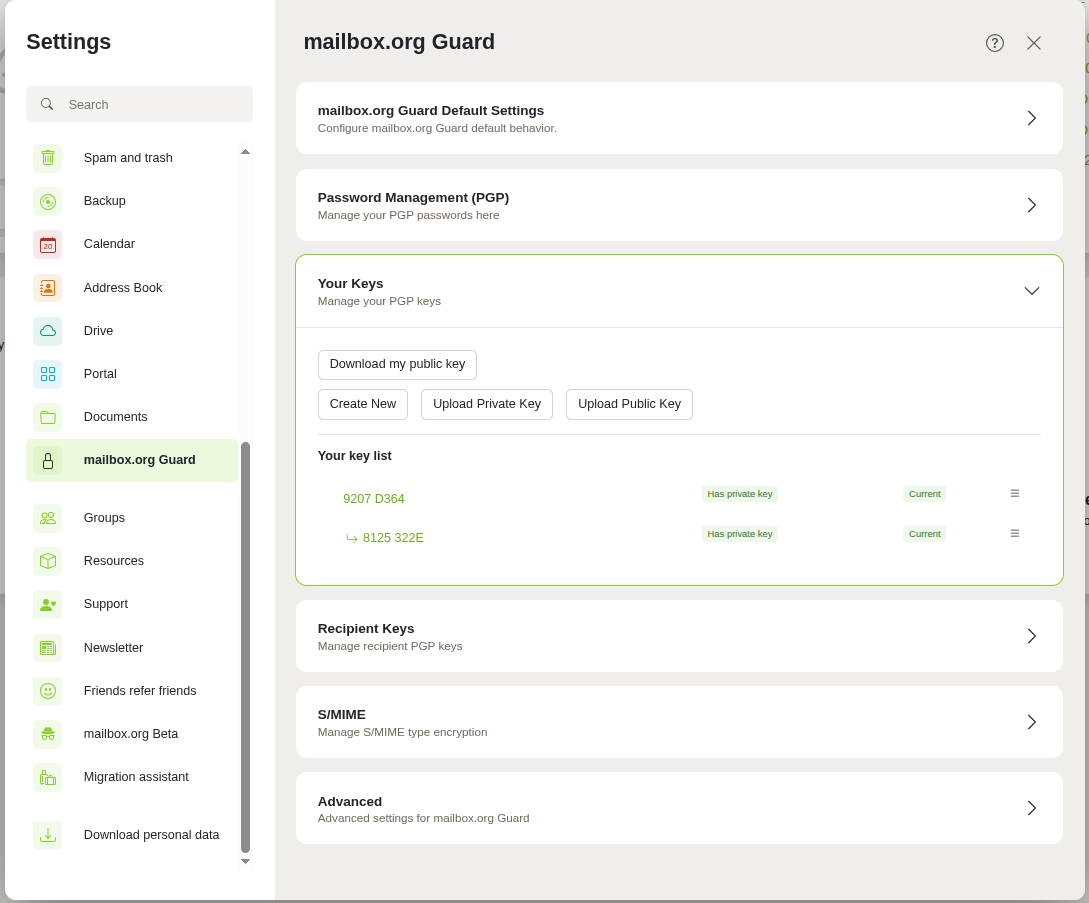Close the Settings dialog
The height and width of the screenshot is (903, 1089).
(1033, 43)
